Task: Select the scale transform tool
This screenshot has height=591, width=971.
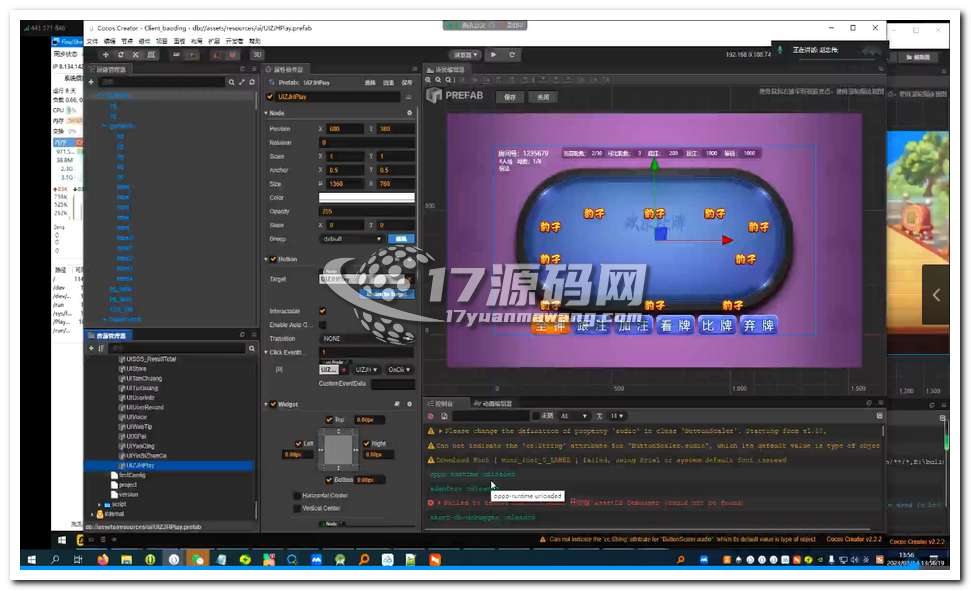Action: pyautogui.click(x=136, y=55)
